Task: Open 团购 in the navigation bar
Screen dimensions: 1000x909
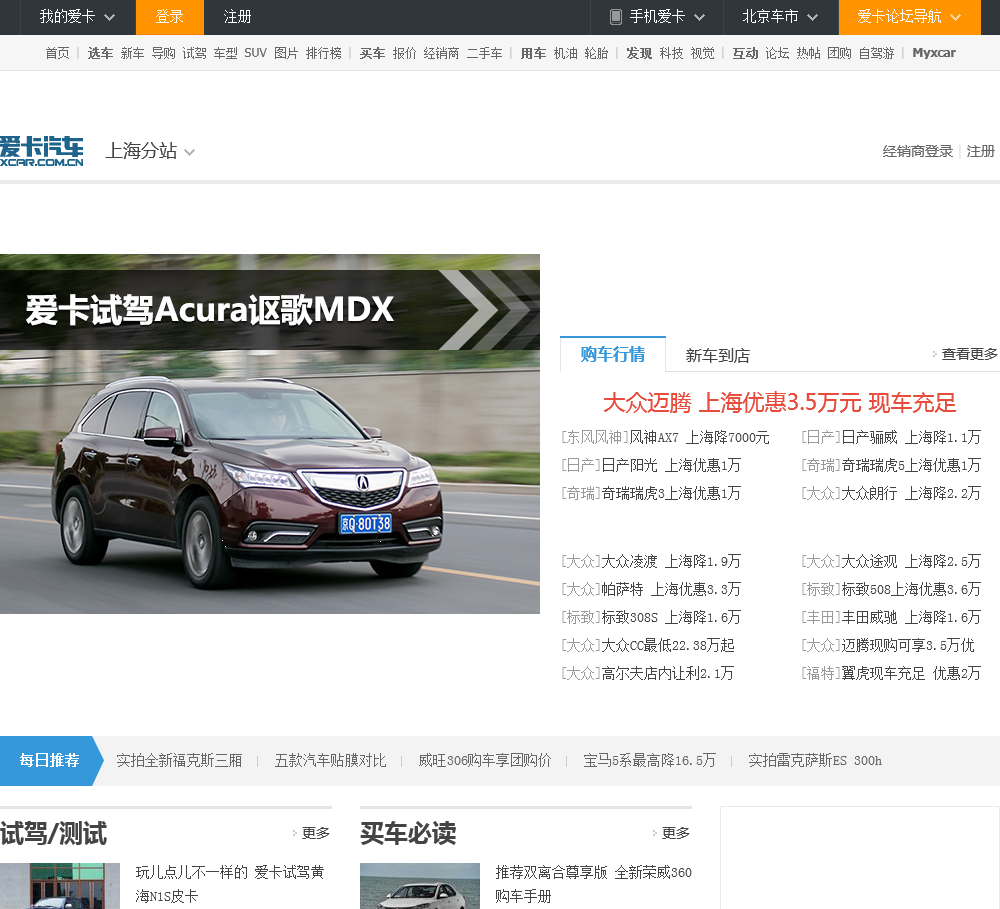Action: (x=839, y=53)
